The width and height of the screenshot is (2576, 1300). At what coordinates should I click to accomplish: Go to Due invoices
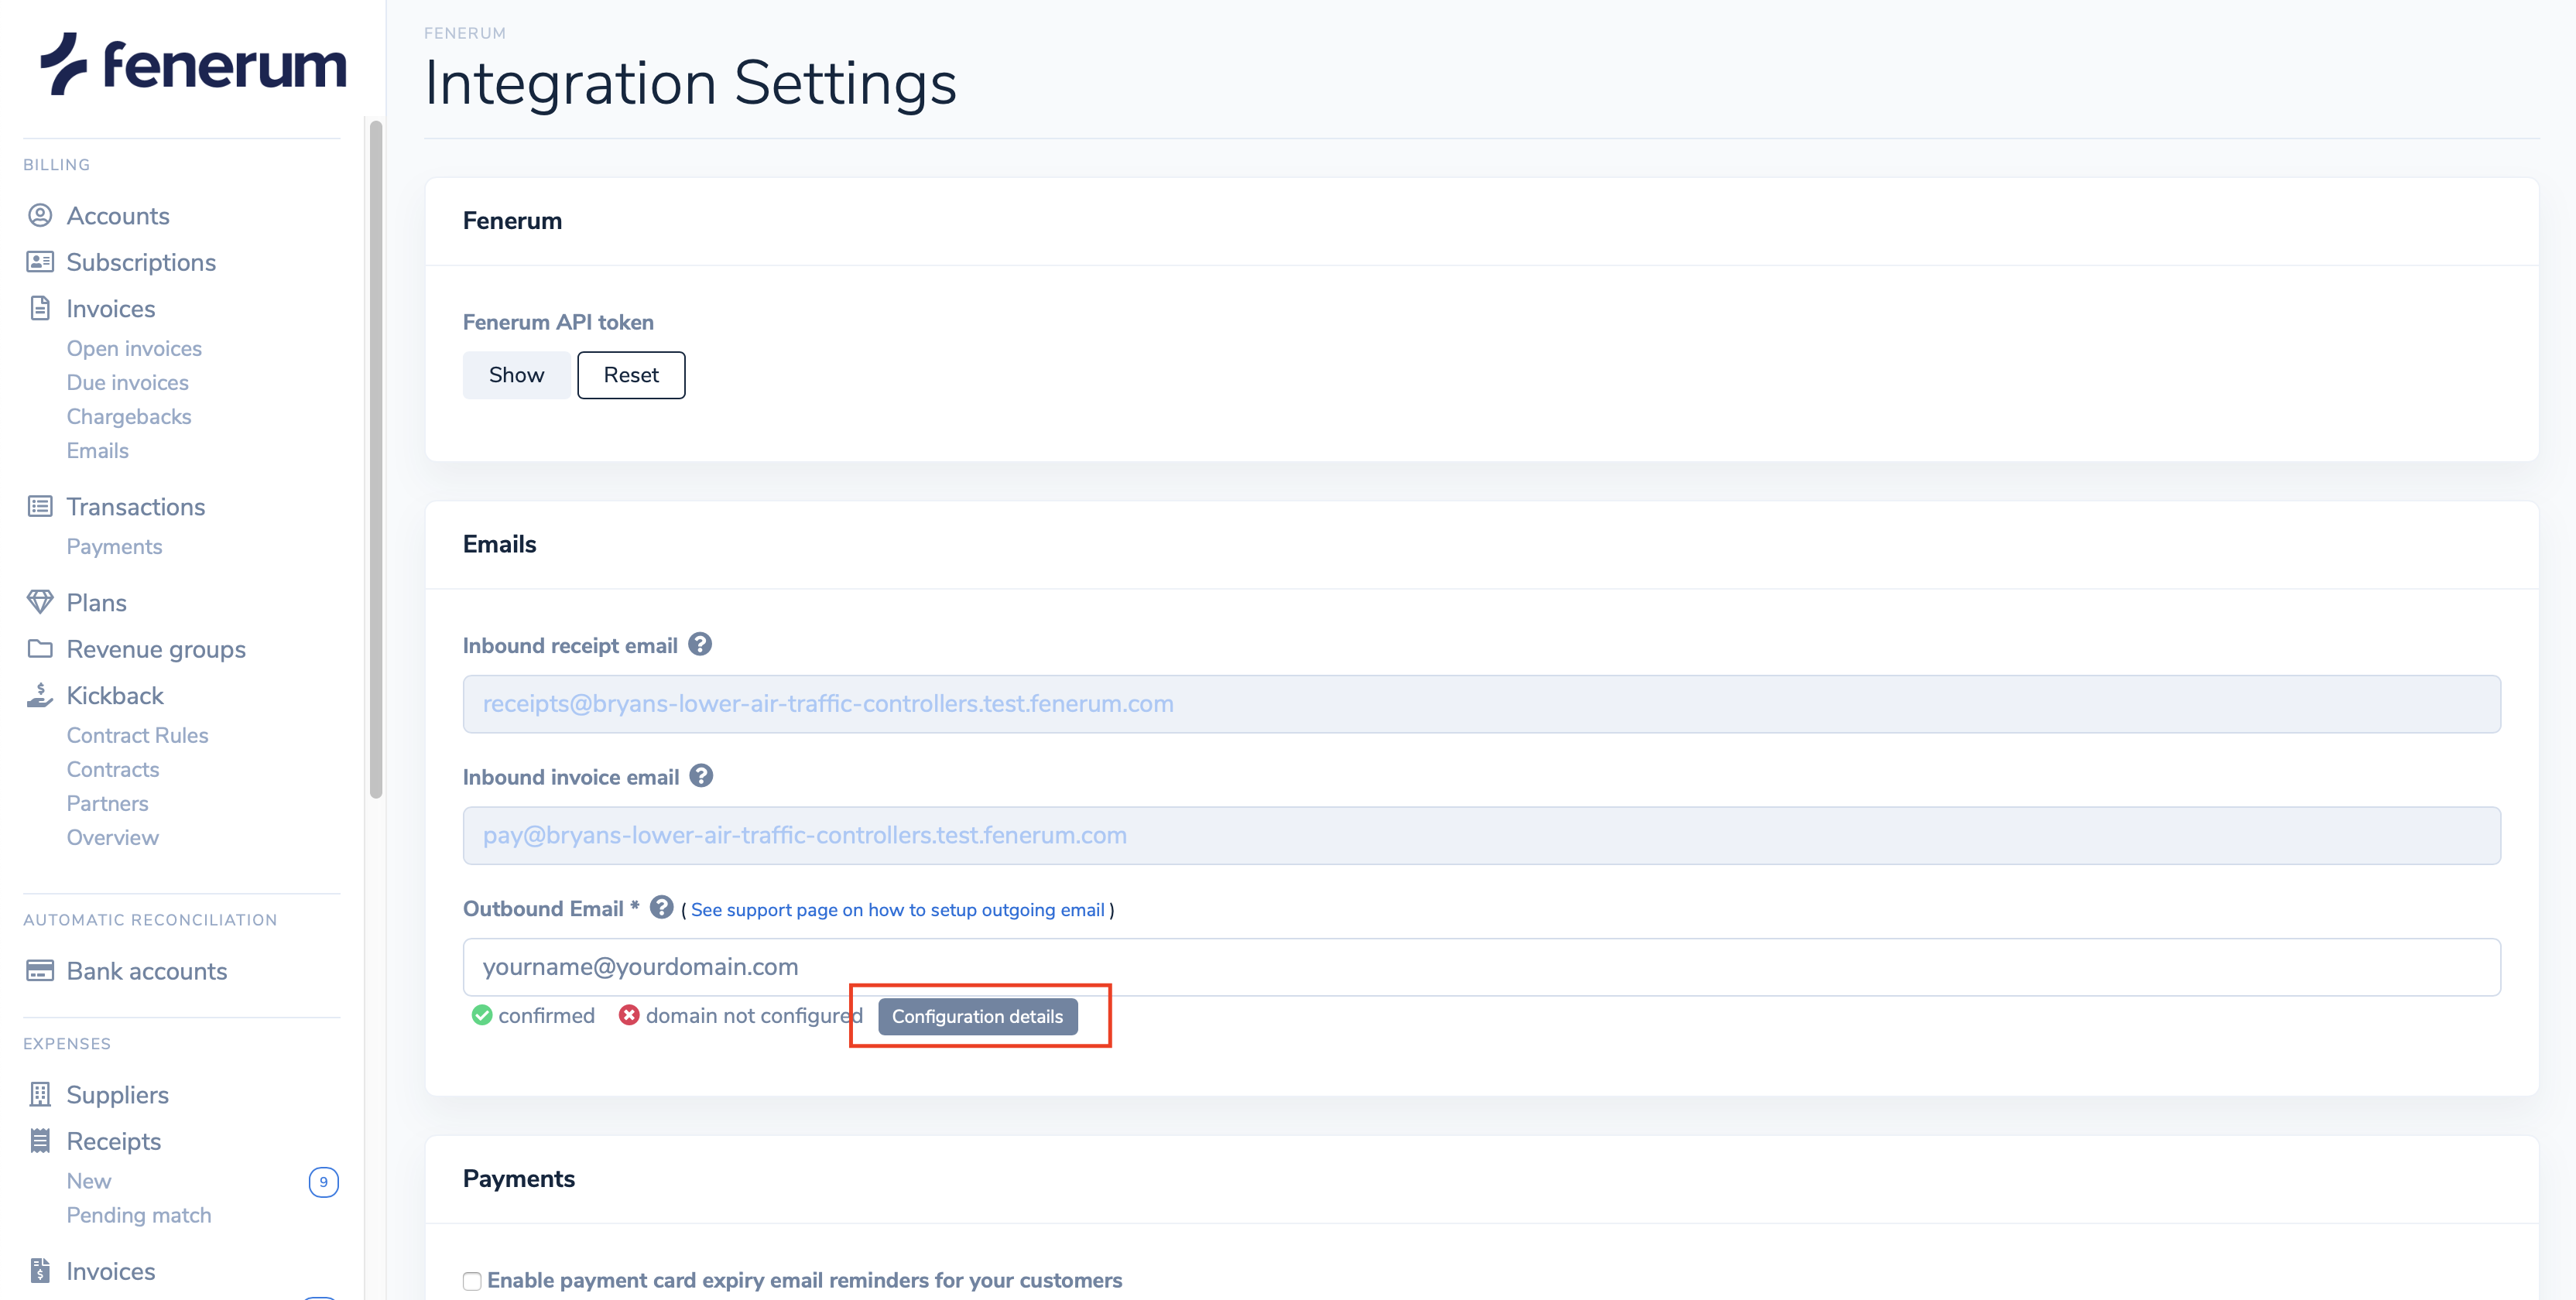pyautogui.click(x=128, y=382)
